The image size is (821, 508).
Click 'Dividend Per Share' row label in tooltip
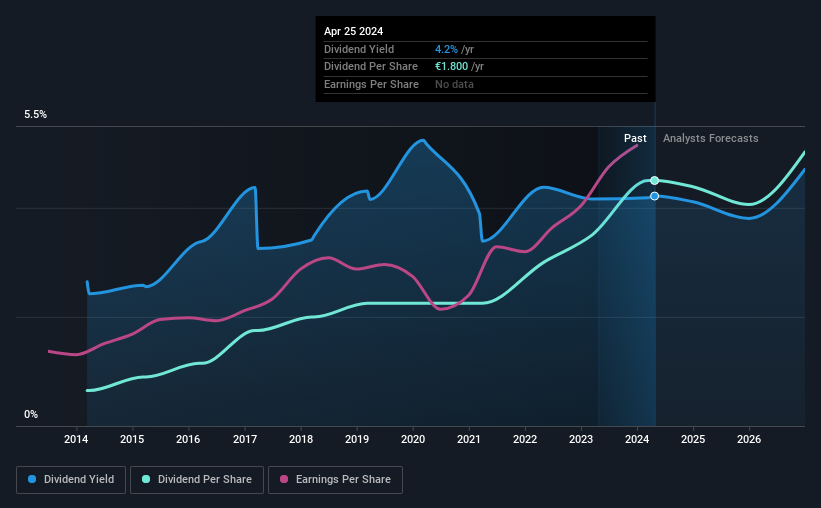(x=371, y=67)
